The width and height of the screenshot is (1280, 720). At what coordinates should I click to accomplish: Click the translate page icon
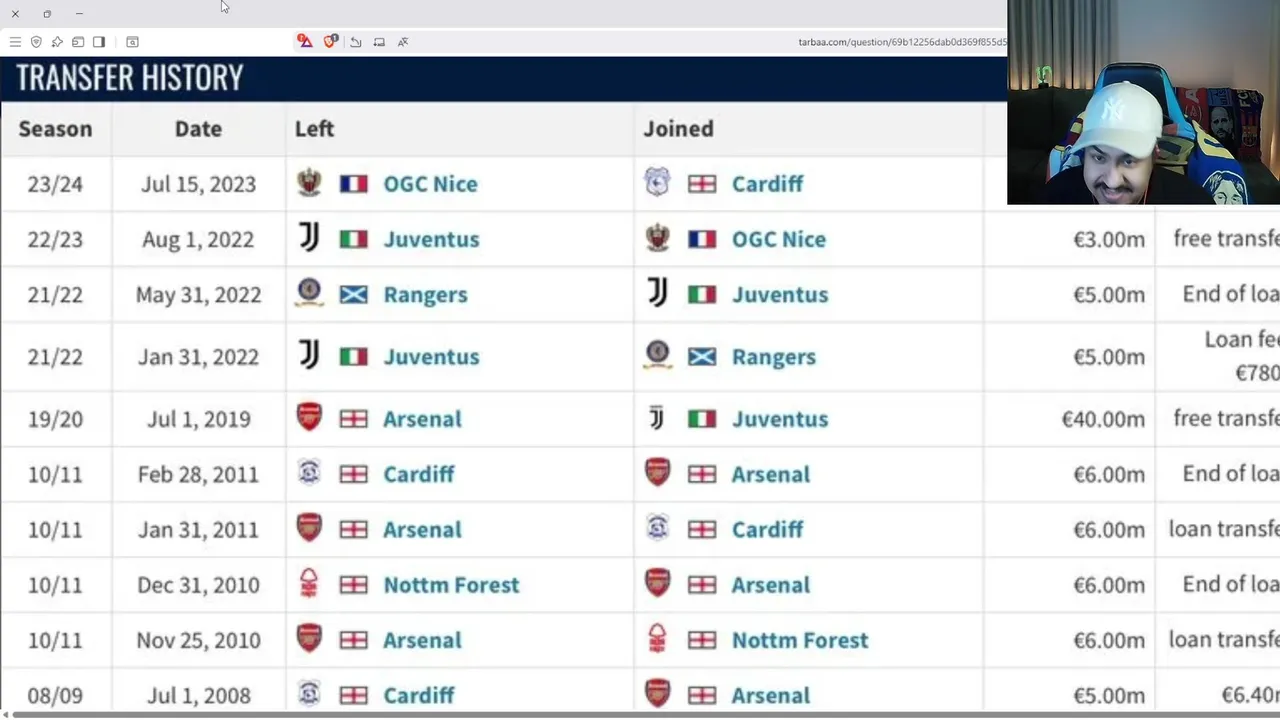[403, 42]
